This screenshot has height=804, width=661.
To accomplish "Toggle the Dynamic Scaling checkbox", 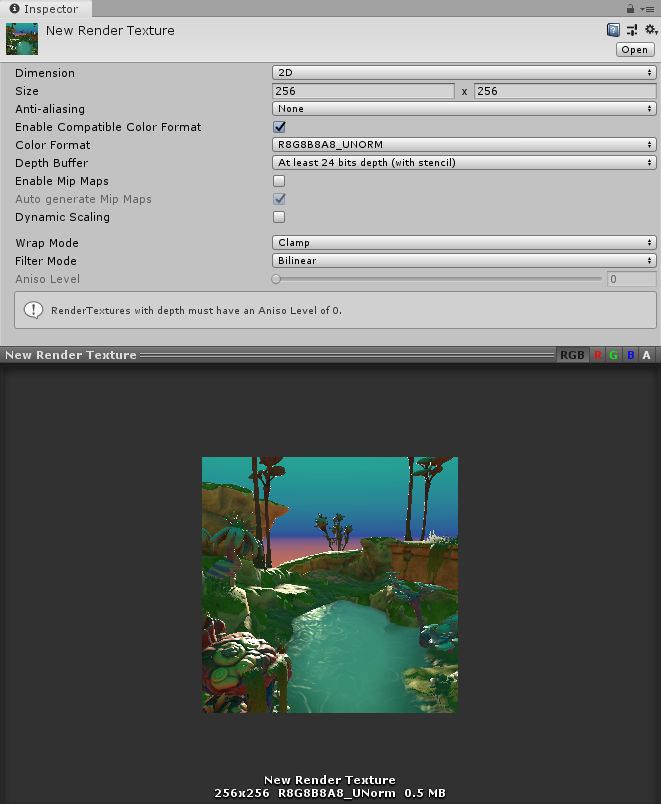I will click(279, 217).
